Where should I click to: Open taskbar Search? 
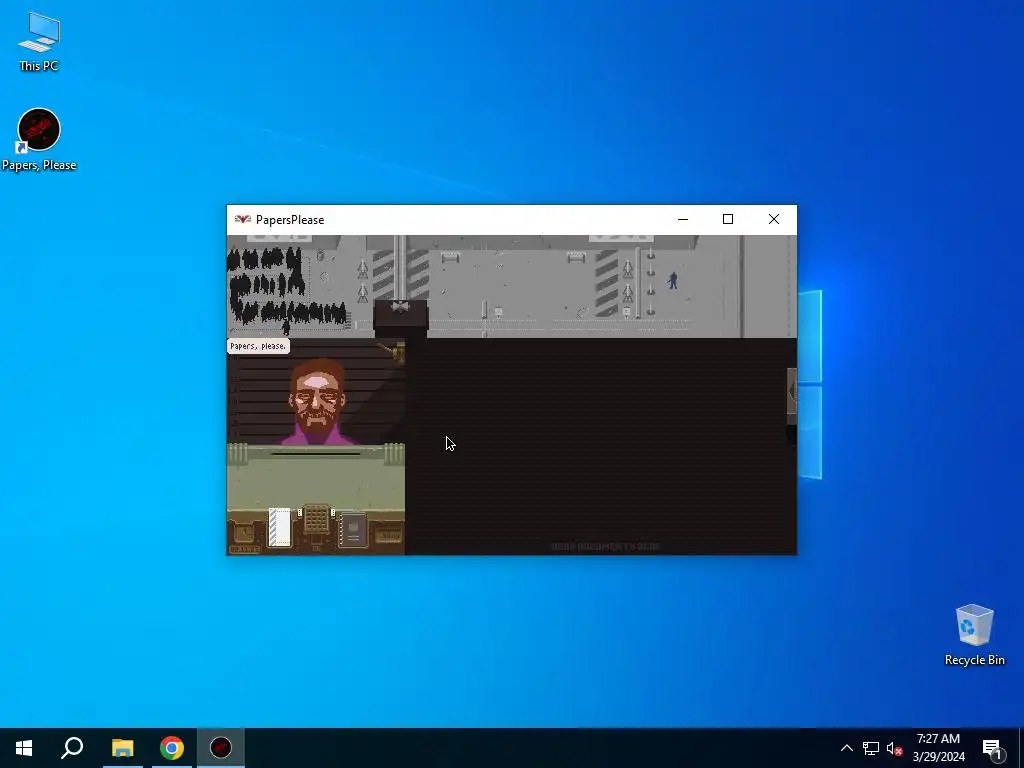(x=72, y=748)
